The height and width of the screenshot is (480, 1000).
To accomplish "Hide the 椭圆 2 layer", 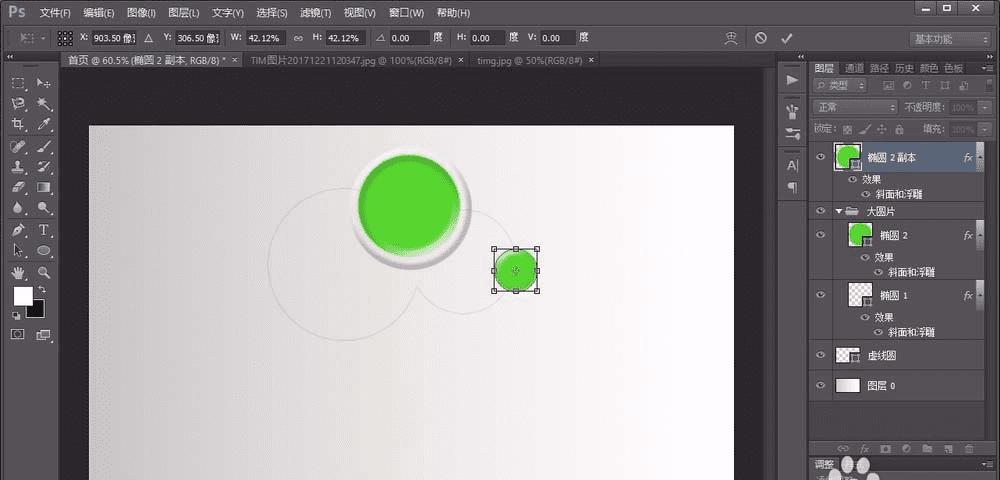I will coord(821,235).
